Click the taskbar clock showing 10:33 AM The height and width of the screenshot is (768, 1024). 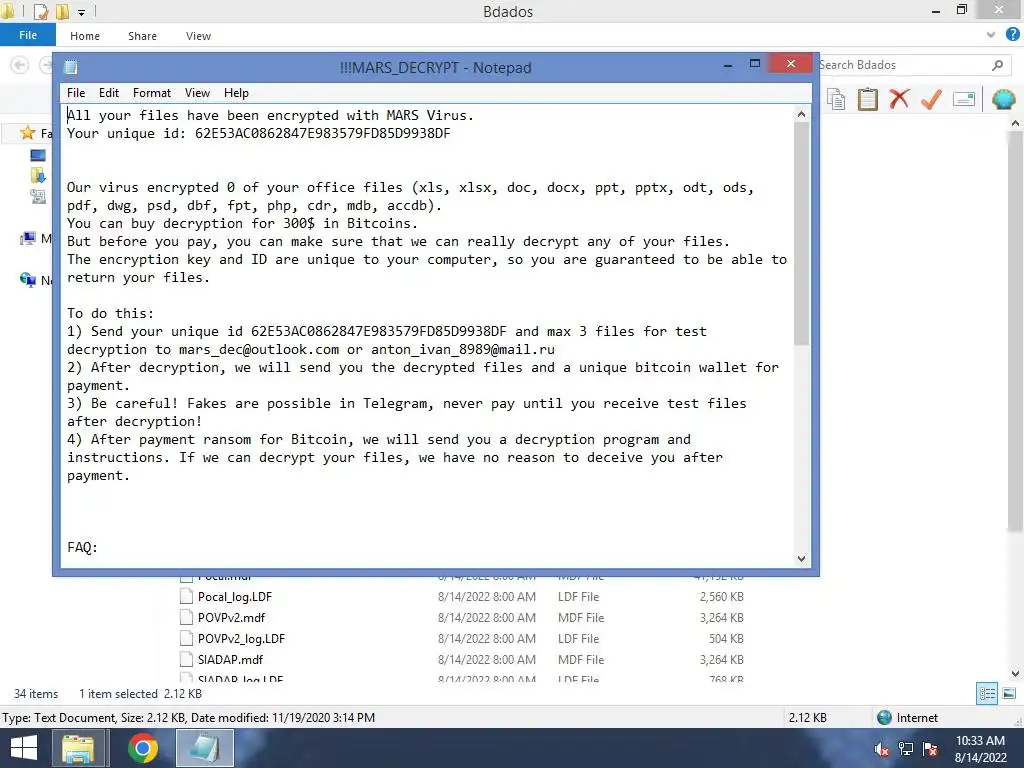pyautogui.click(x=980, y=748)
